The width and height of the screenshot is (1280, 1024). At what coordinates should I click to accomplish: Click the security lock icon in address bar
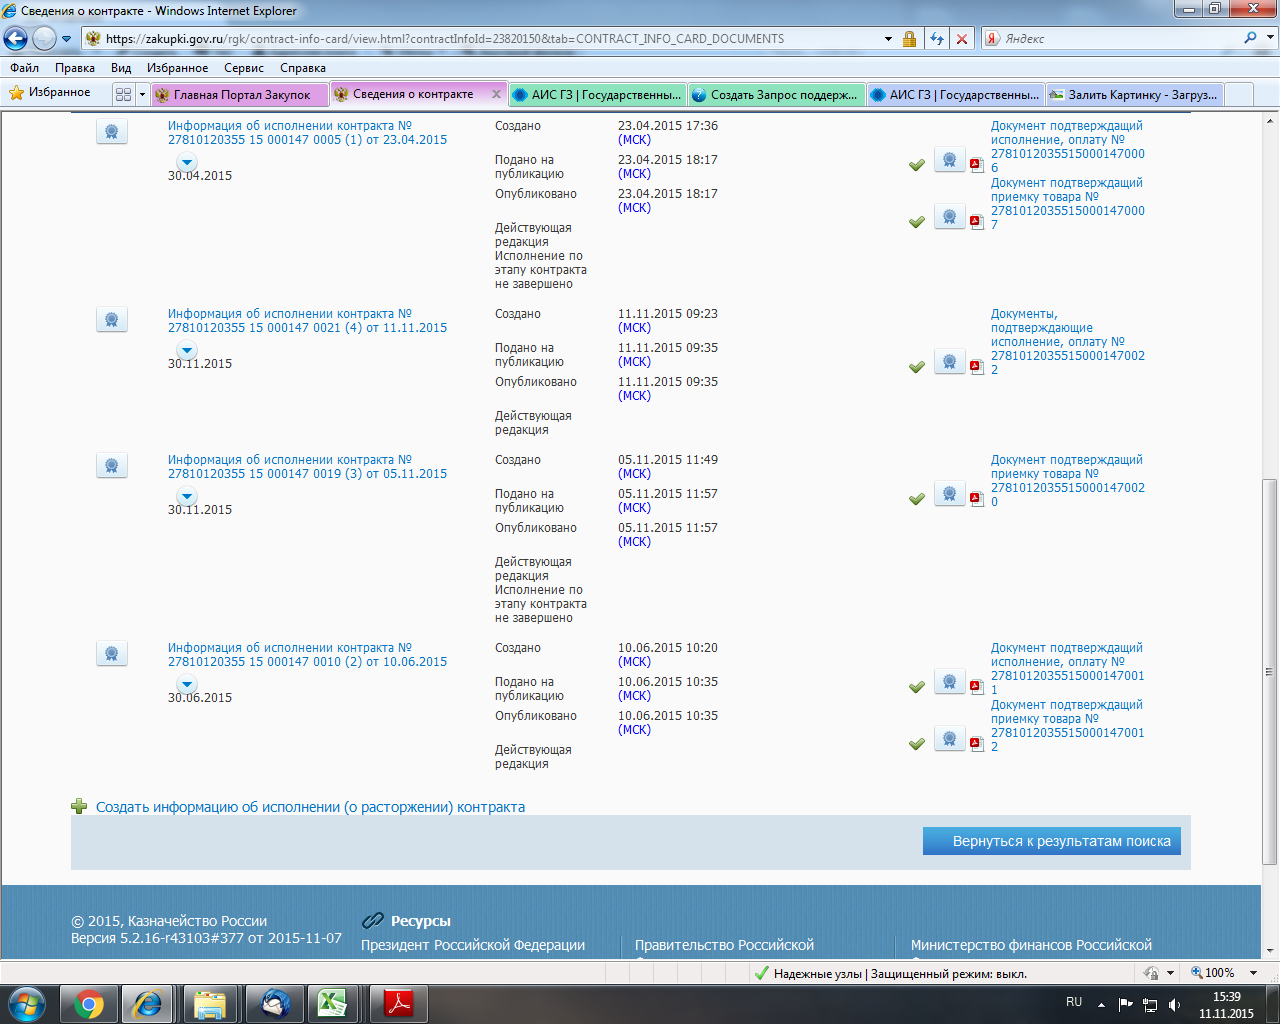[909, 39]
